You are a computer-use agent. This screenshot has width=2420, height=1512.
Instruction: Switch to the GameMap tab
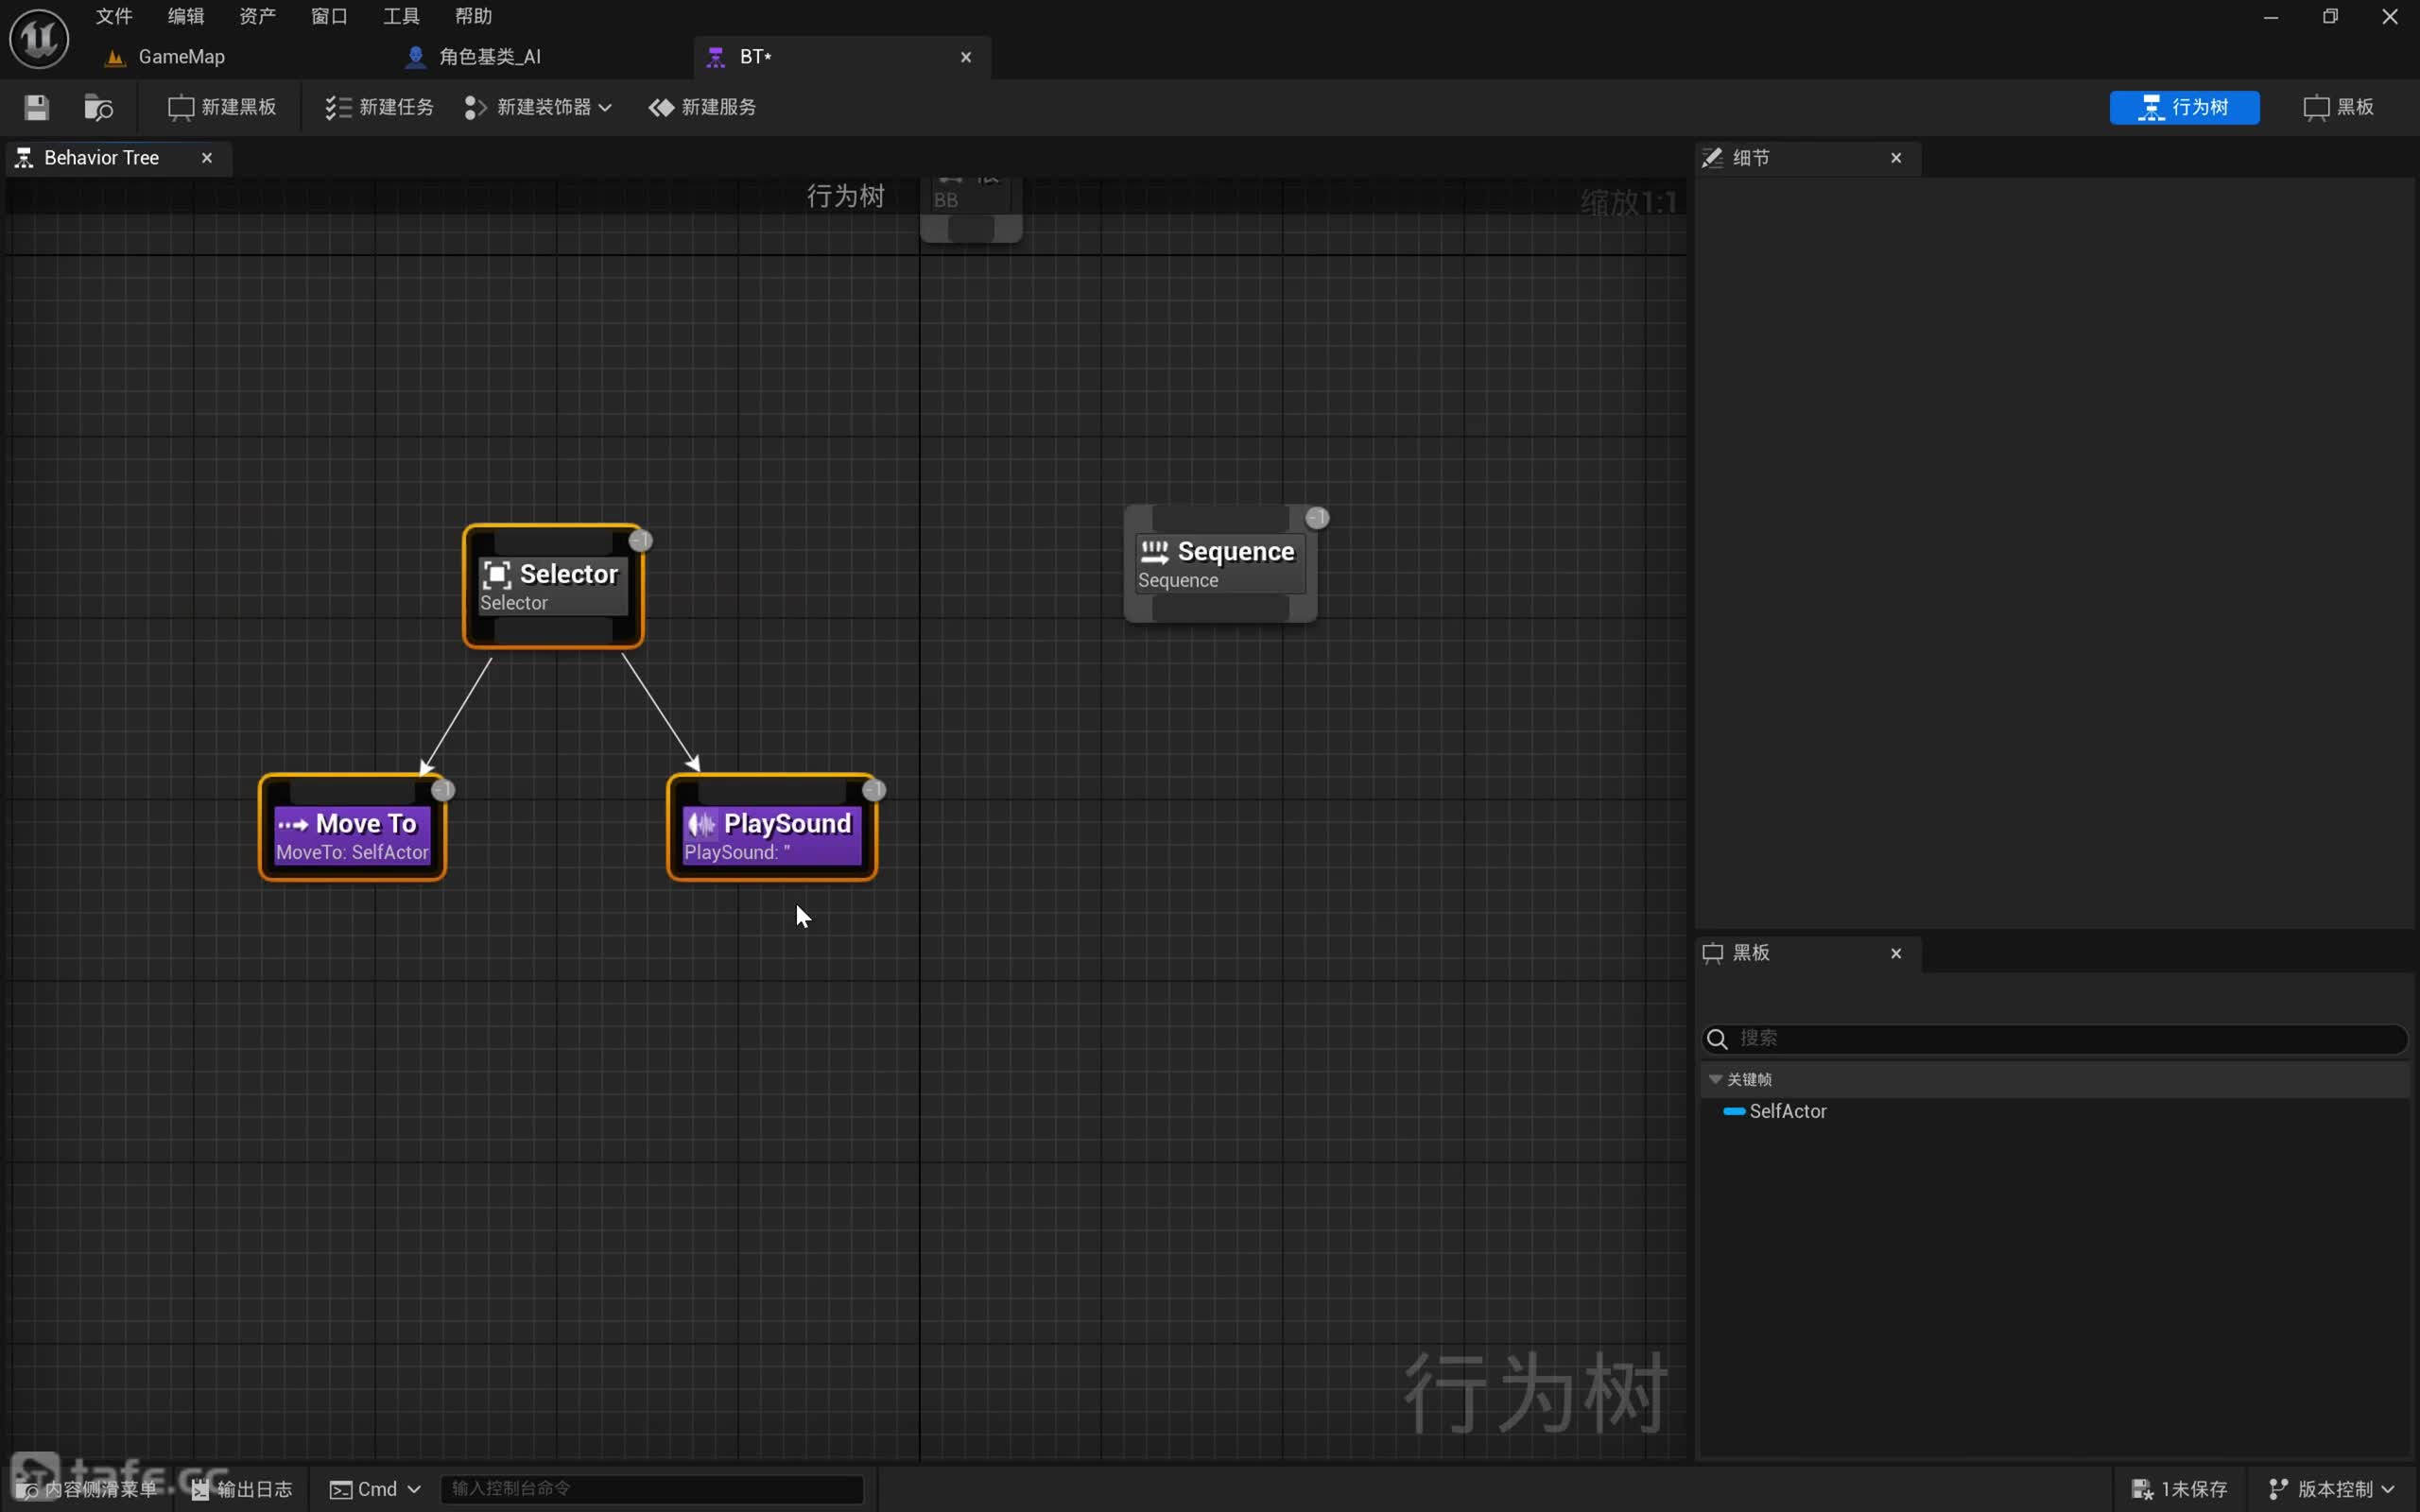point(181,57)
